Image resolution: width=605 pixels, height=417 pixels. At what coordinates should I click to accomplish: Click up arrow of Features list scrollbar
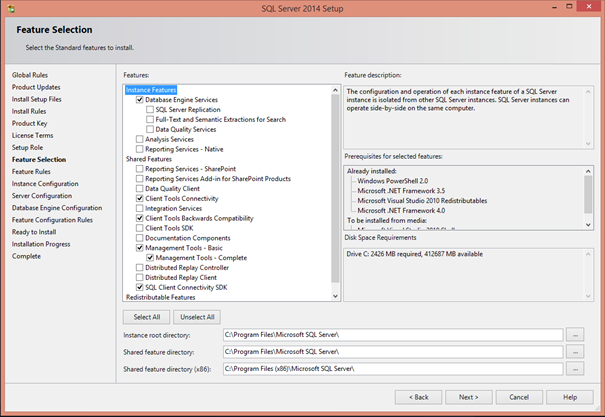point(335,90)
